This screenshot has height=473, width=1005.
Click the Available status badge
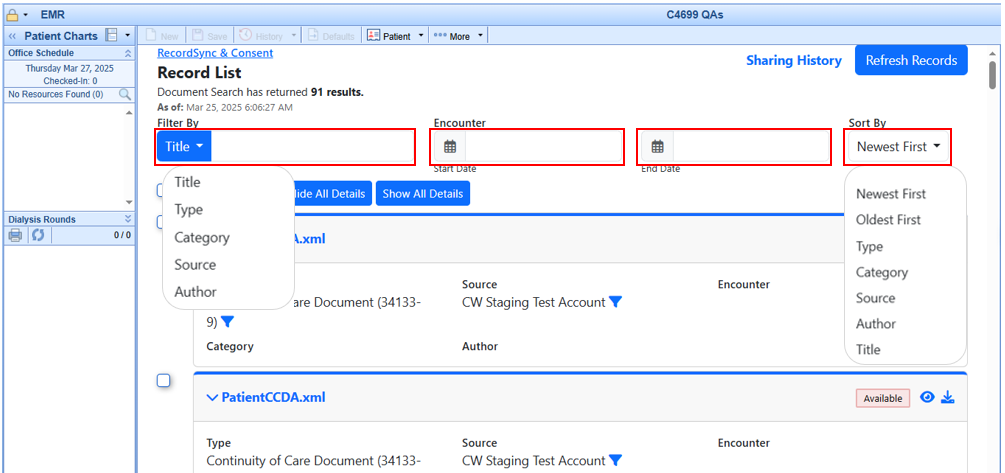[883, 398]
